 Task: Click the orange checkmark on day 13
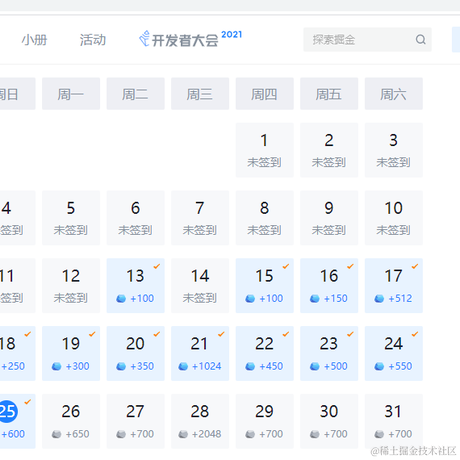157,266
